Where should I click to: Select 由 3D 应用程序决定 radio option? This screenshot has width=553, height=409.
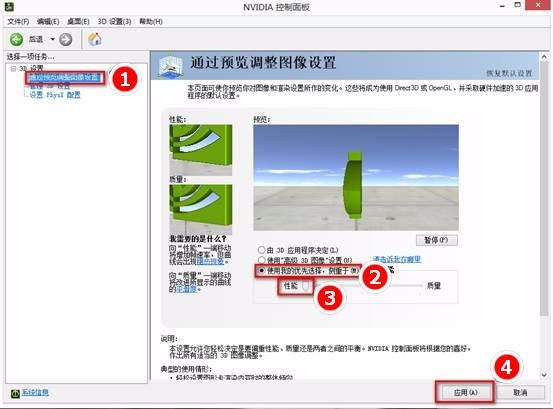261,250
